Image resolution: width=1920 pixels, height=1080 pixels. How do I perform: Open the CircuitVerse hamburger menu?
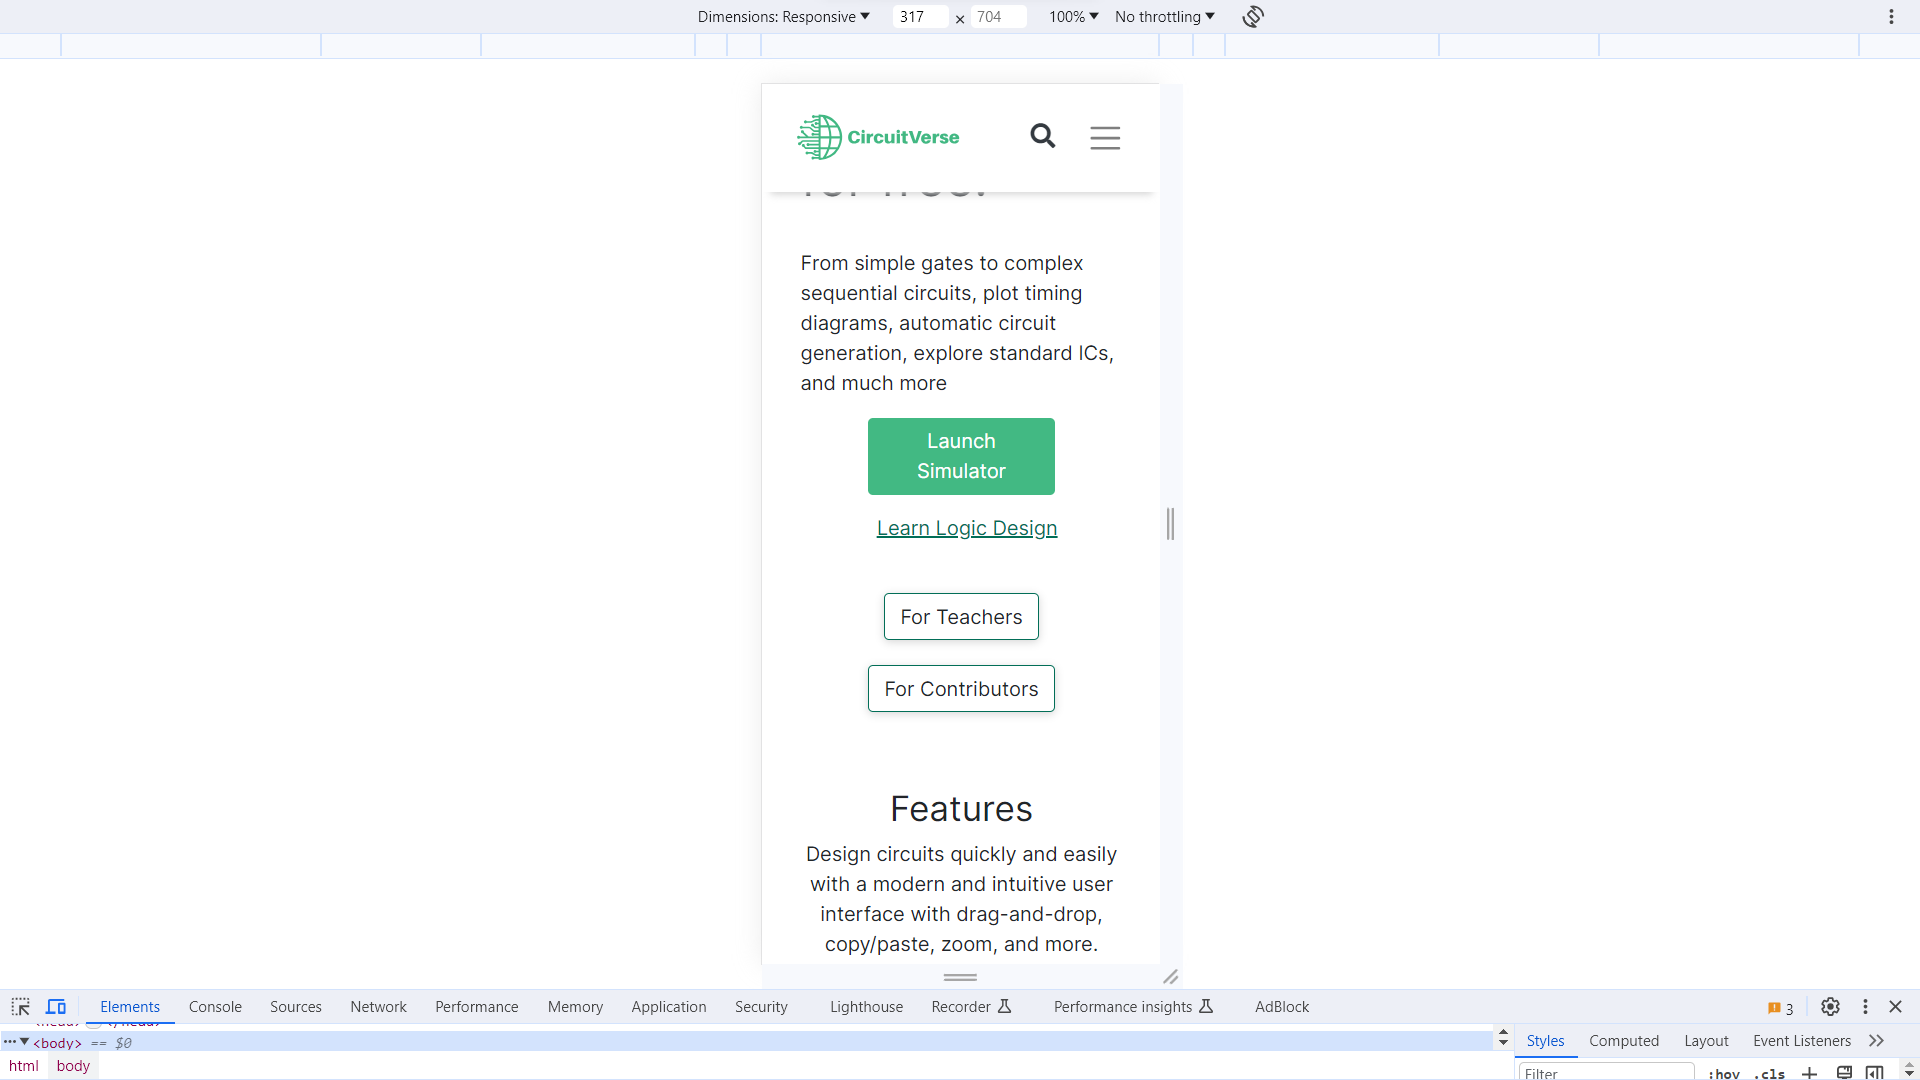pyautogui.click(x=1105, y=137)
